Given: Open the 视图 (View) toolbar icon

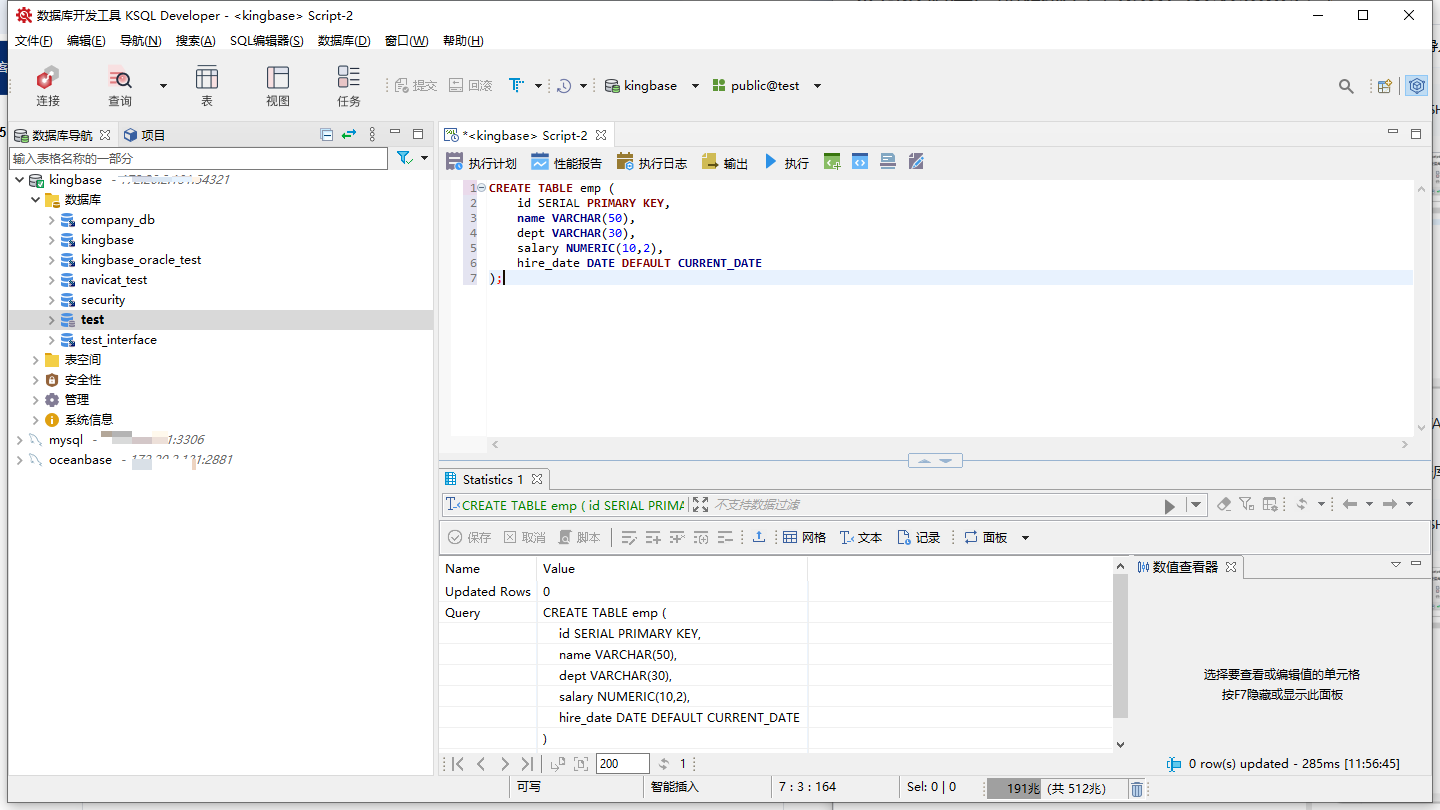Looking at the screenshot, I should (278, 85).
